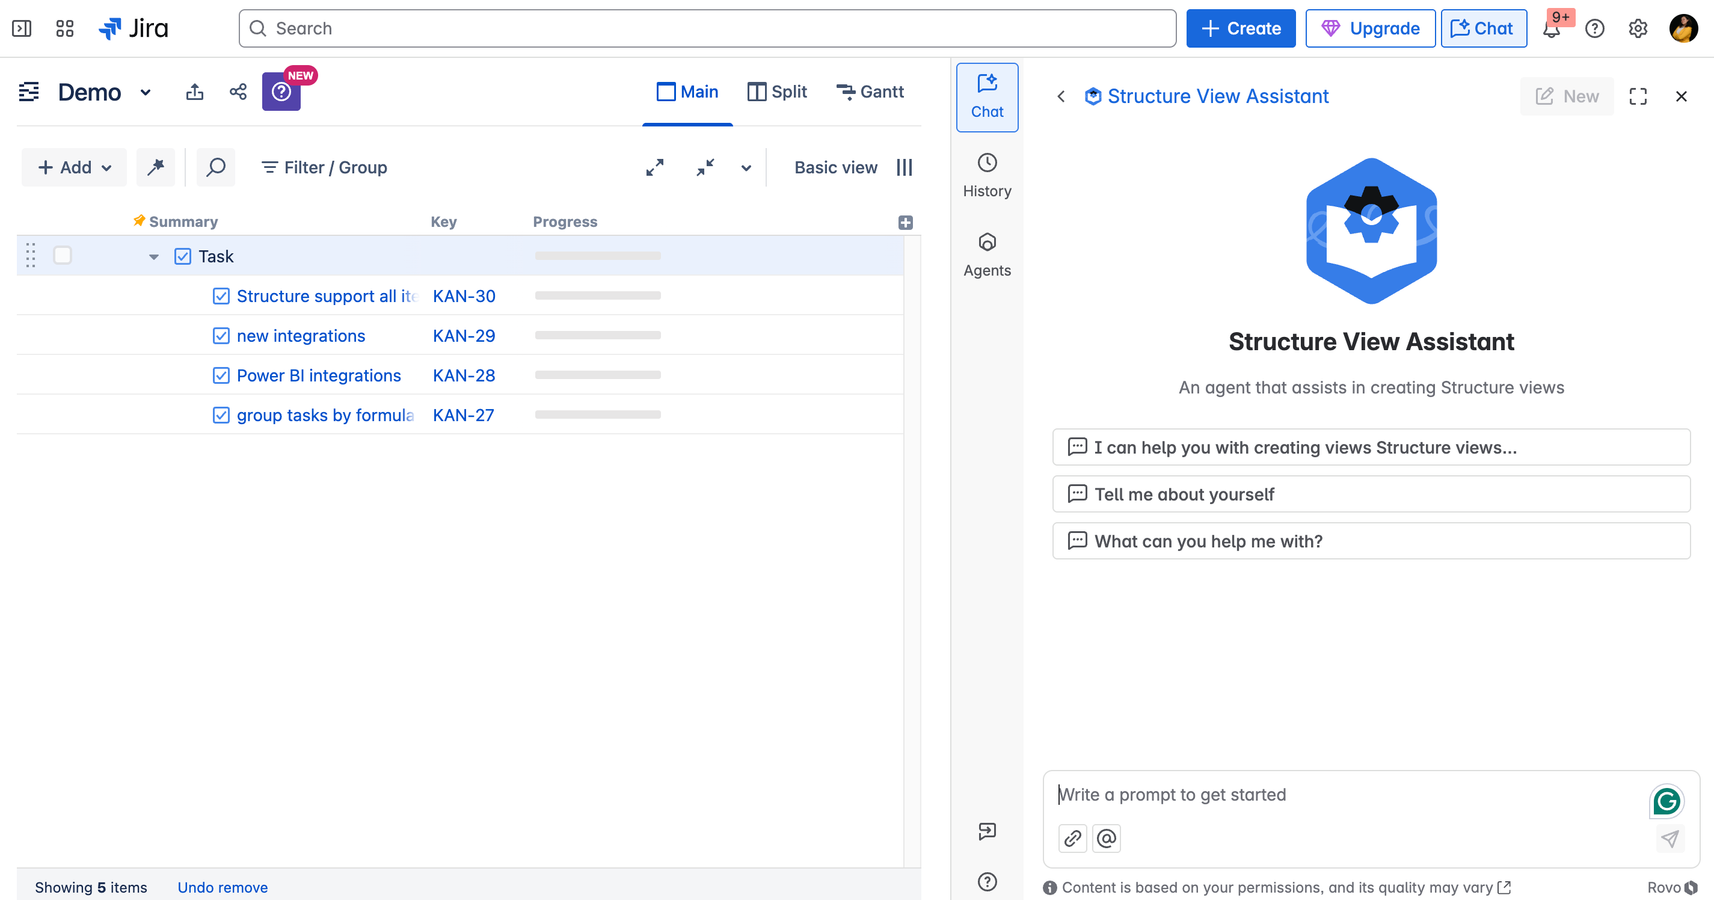Select the 'Tell me about yourself' suggestion
The width and height of the screenshot is (1714, 900).
point(1371,494)
